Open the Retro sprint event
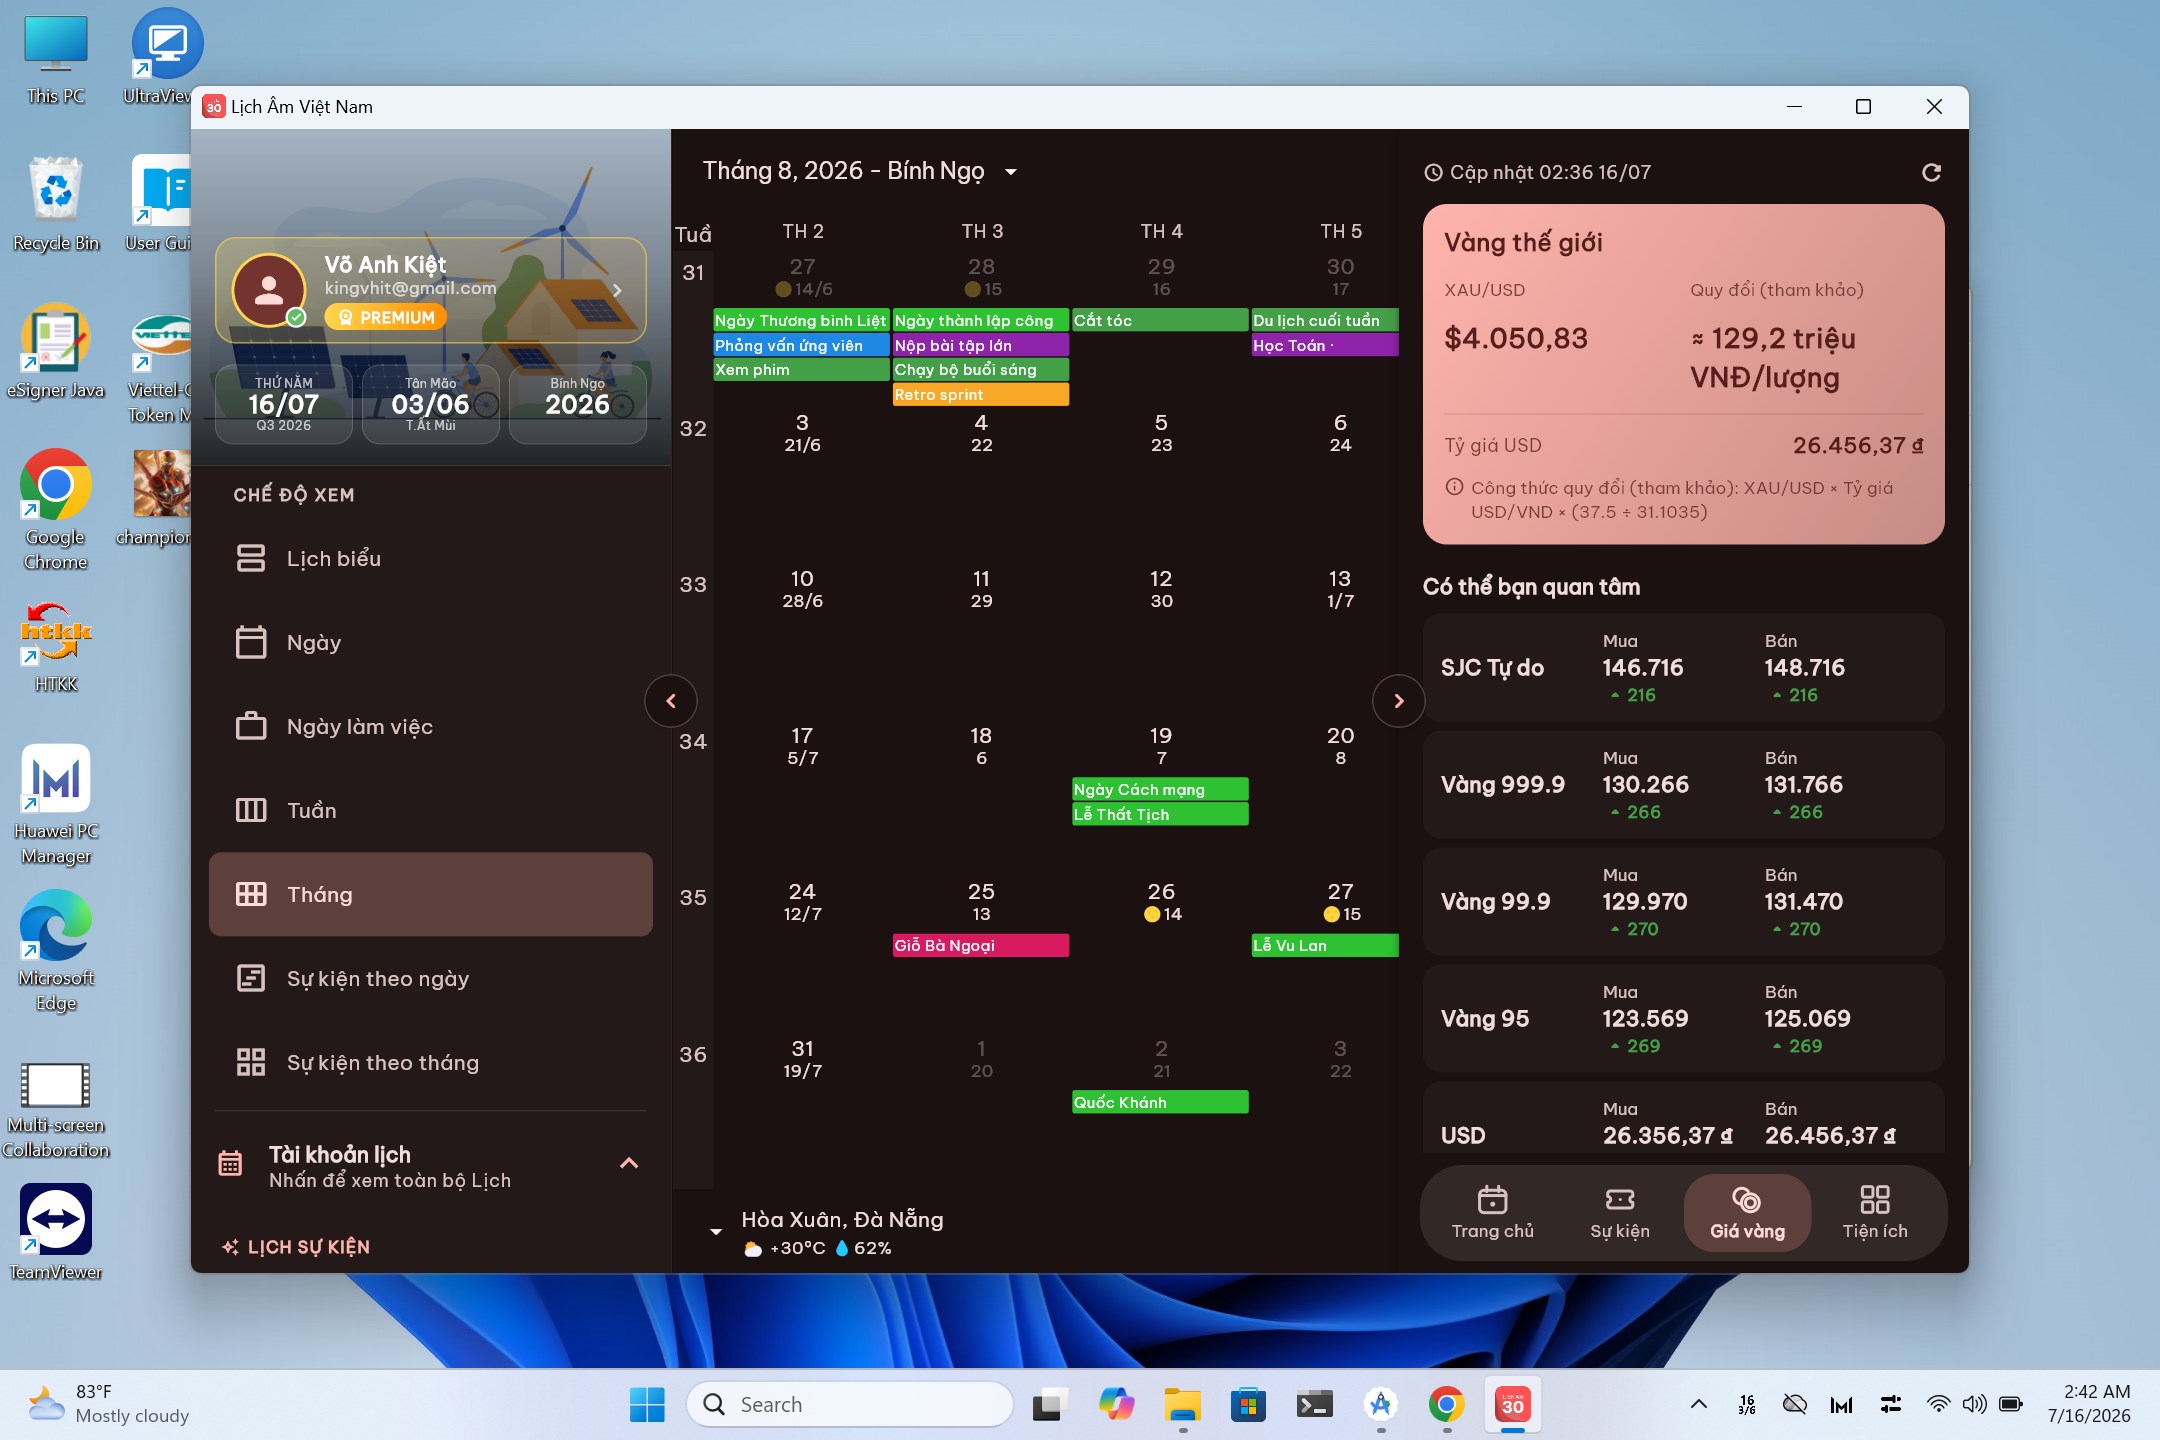 point(981,394)
